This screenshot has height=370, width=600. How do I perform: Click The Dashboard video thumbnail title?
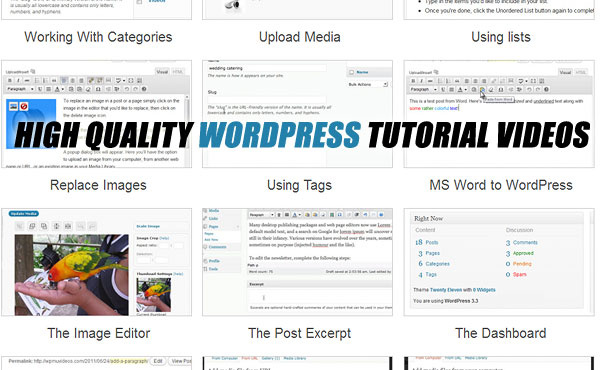point(501,333)
